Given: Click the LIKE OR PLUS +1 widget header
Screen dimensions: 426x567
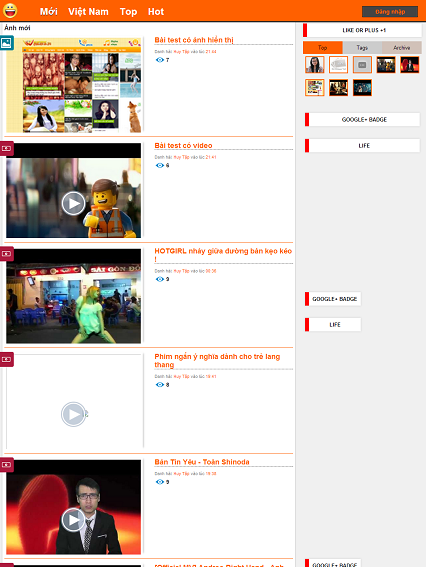Looking at the screenshot, I should [362, 30].
